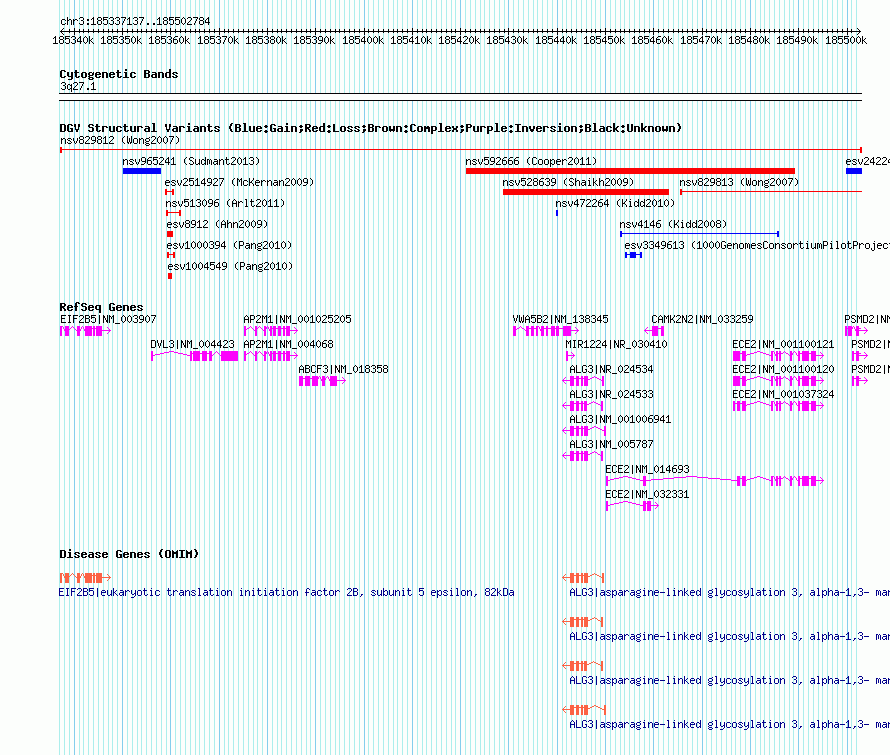
Task: Click the ECE2|NM_014693 label text
Action: tap(647, 469)
